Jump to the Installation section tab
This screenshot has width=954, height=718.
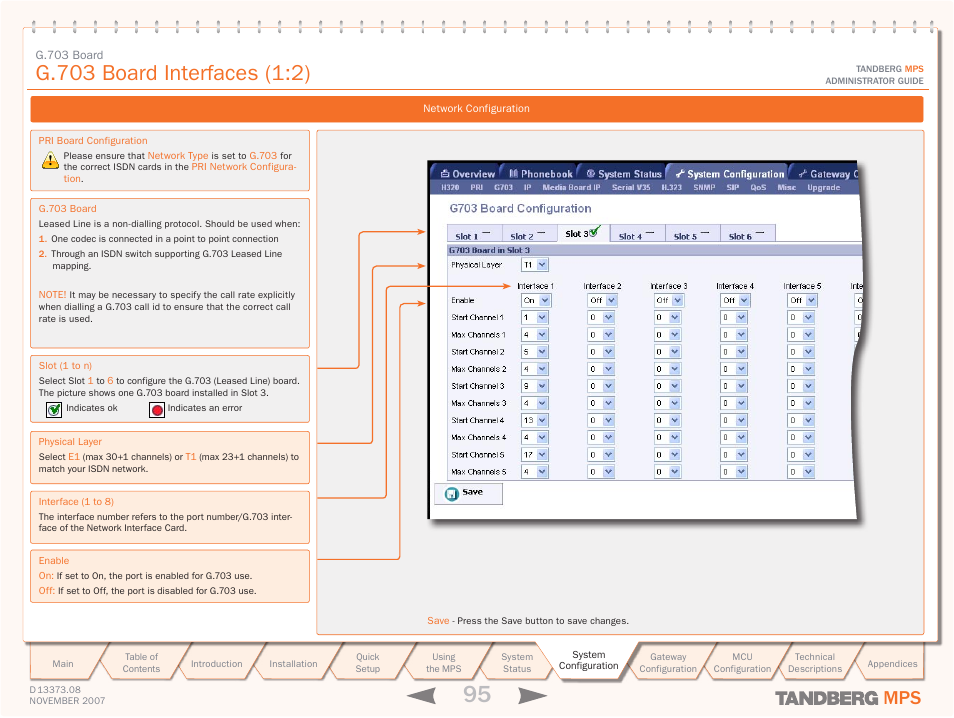(293, 663)
